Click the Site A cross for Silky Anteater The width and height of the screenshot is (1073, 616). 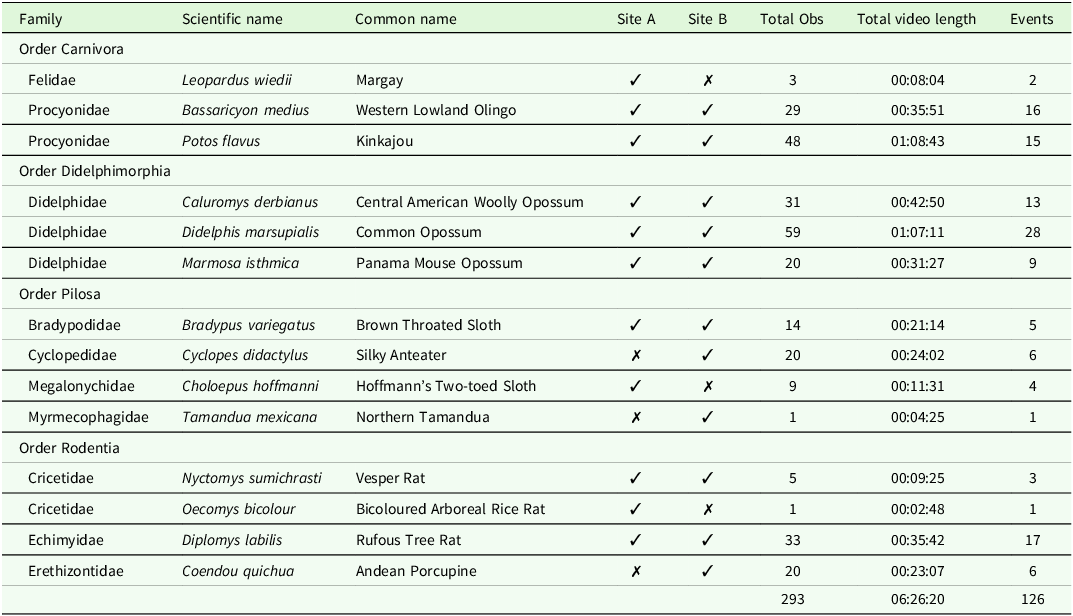click(636, 355)
